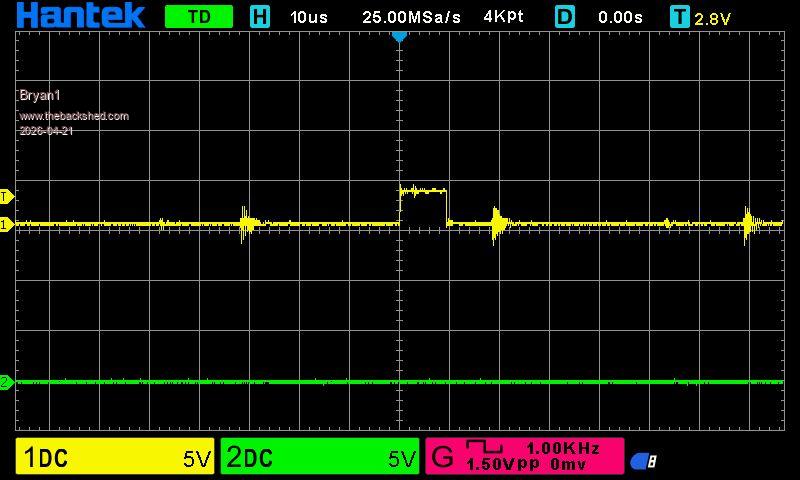
Task: Toggle the green TD trigger status indicator
Action: point(199,17)
